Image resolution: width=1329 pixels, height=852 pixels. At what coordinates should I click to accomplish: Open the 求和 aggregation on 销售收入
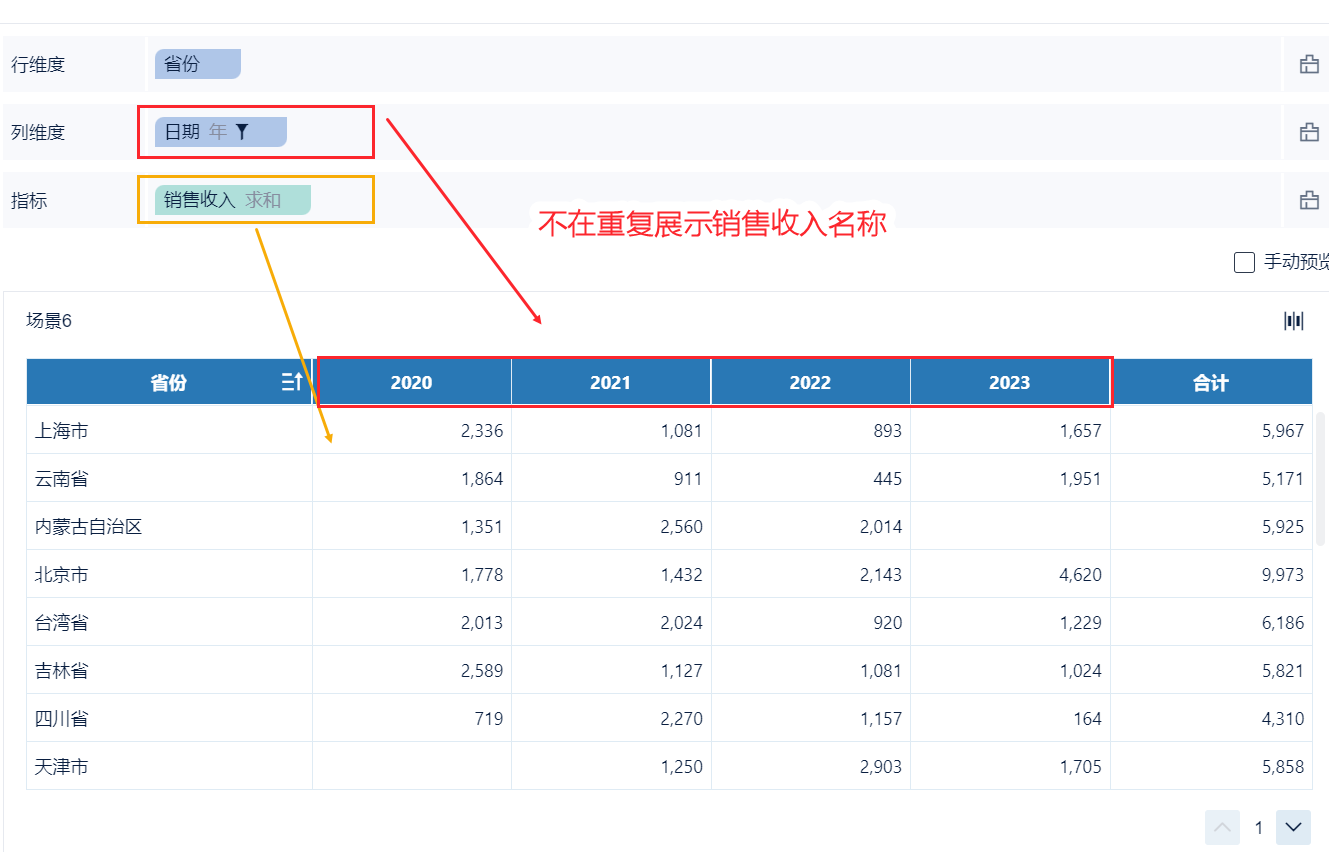point(263,200)
